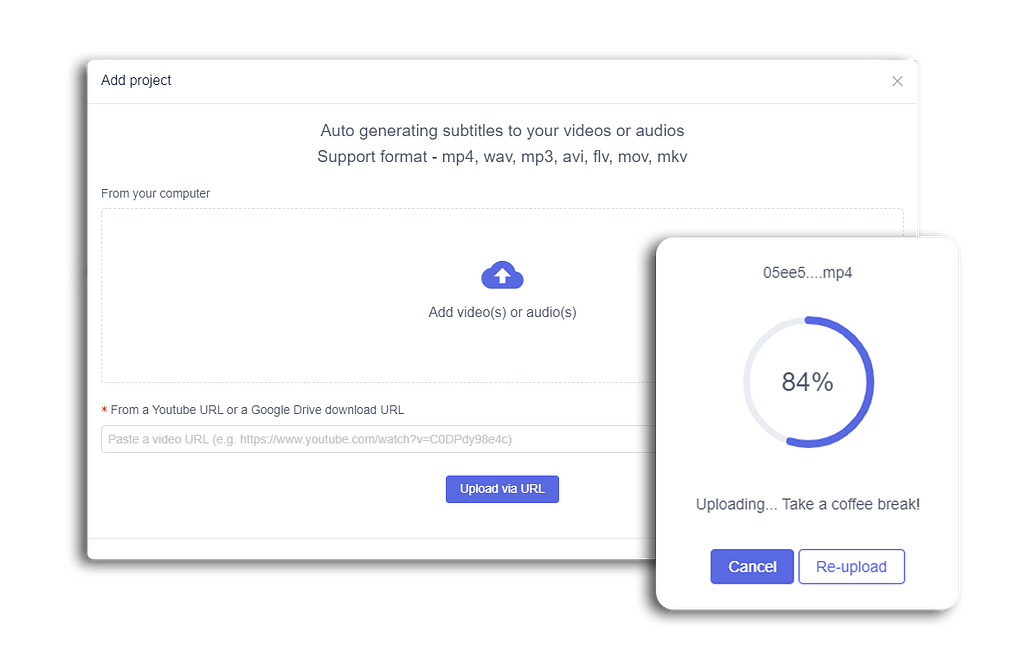Click the Upload via URL button
The image size is (1024, 667).
(x=502, y=489)
